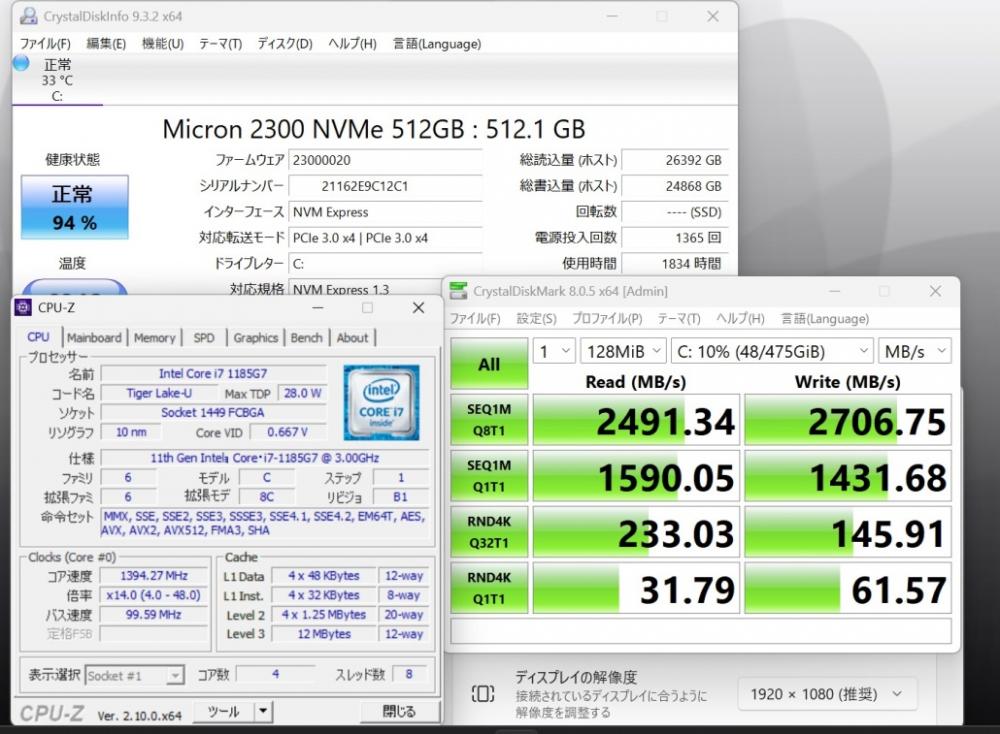Open 言語(Language) menu in CrystalDiskMark

(x=825, y=318)
